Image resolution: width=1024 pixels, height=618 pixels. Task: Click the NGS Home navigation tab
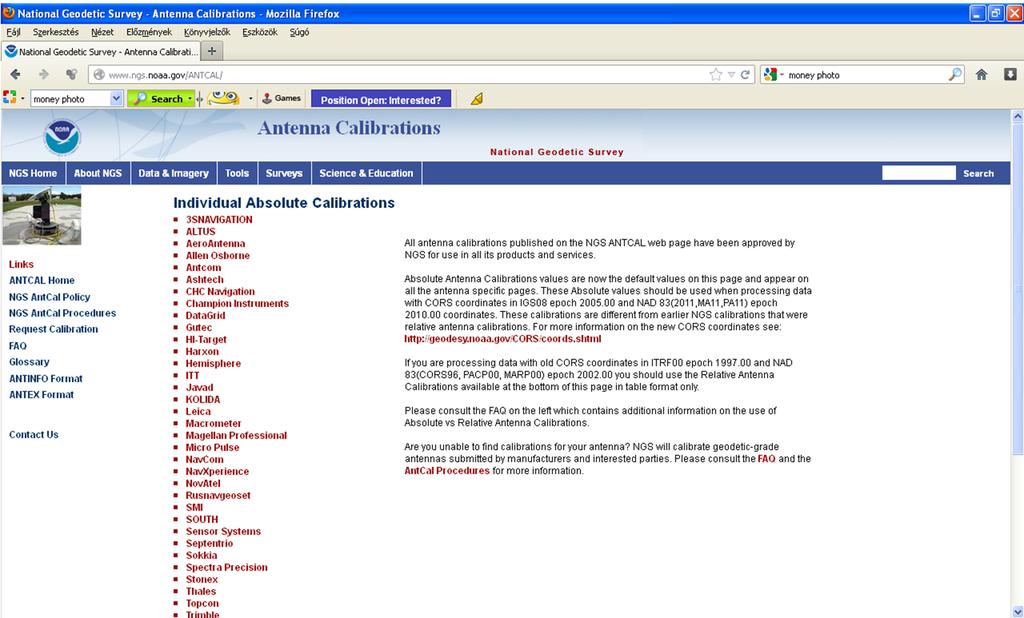[x=33, y=173]
